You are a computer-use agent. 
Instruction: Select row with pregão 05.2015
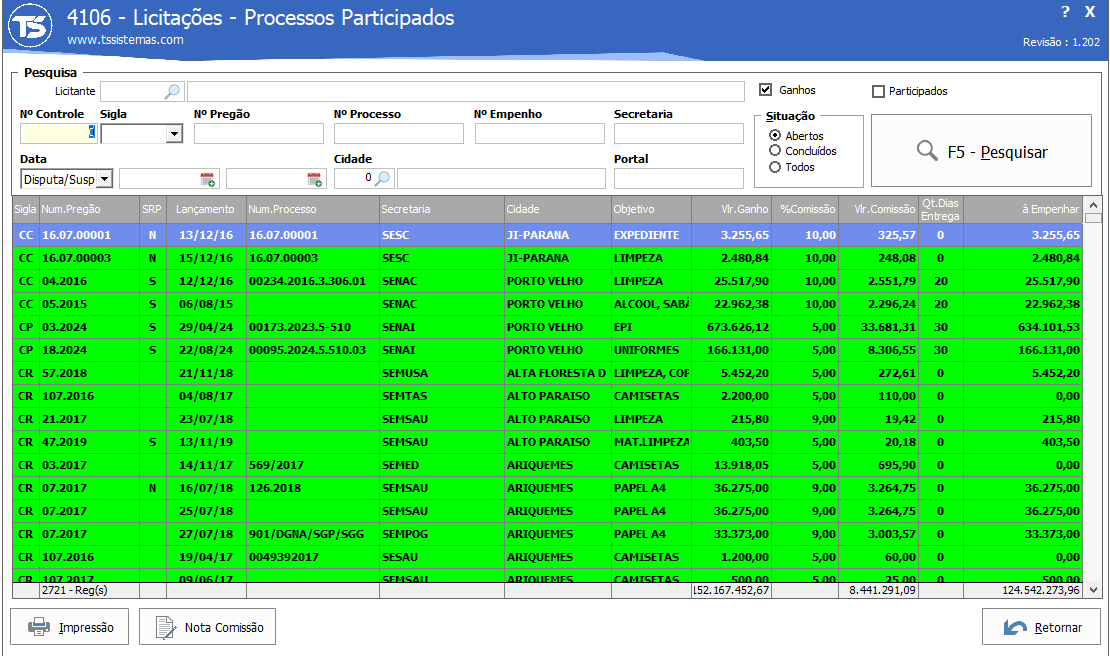pyautogui.click(x=547, y=304)
